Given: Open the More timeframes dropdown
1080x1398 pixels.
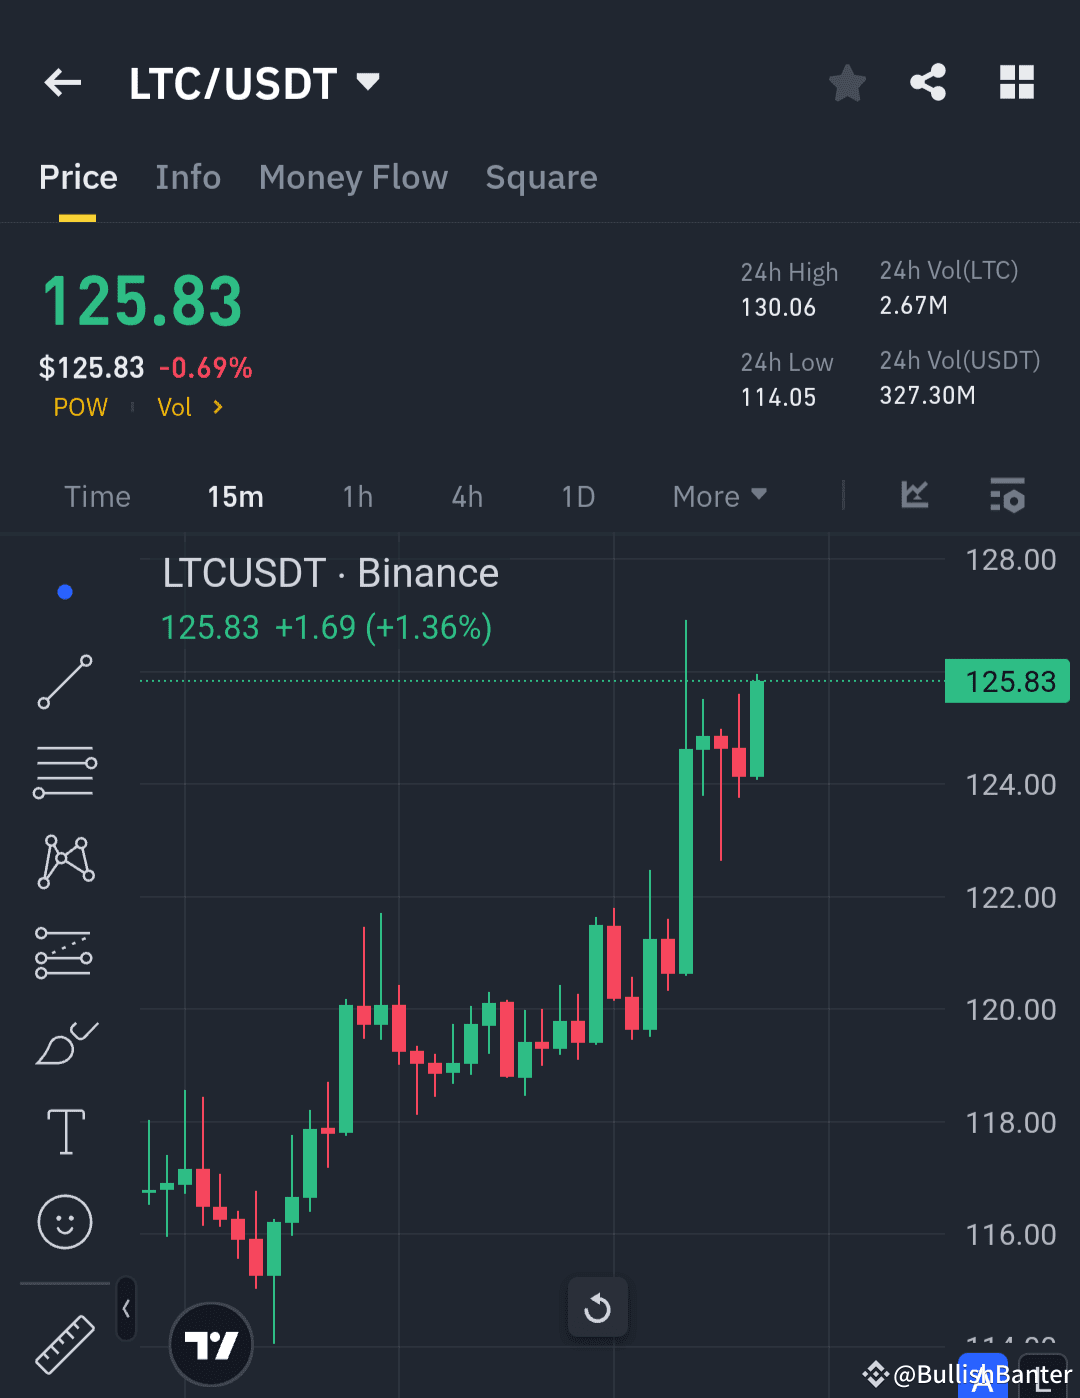Looking at the screenshot, I should coord(718,496).
